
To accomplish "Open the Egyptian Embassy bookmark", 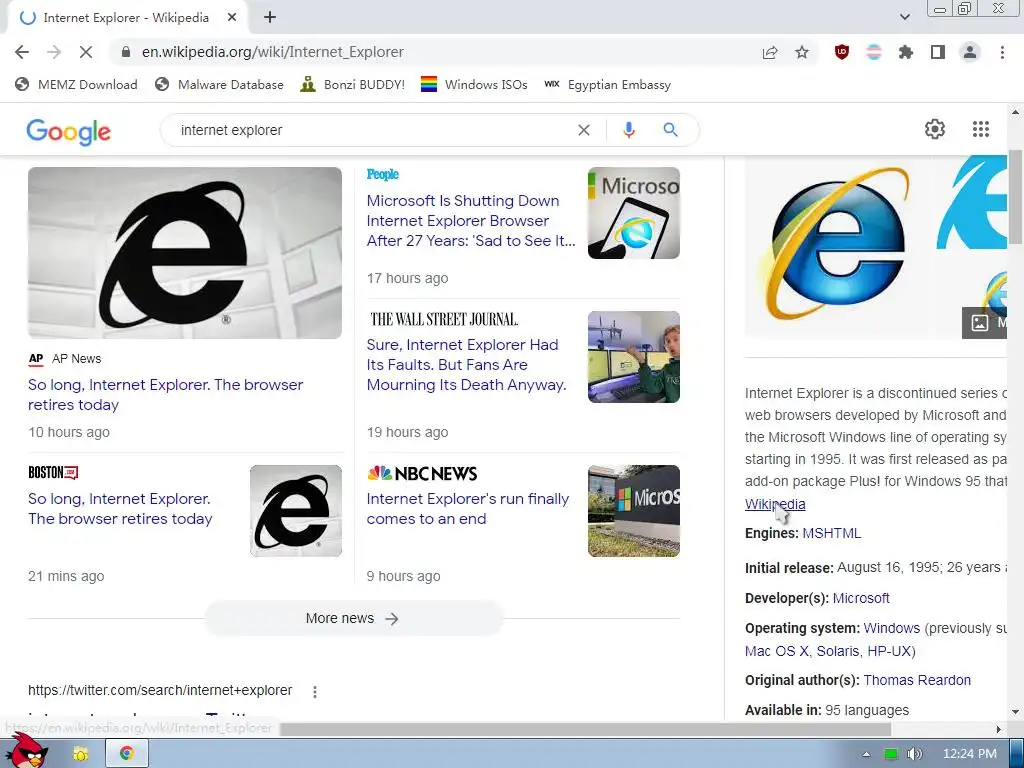I will 607,84.
